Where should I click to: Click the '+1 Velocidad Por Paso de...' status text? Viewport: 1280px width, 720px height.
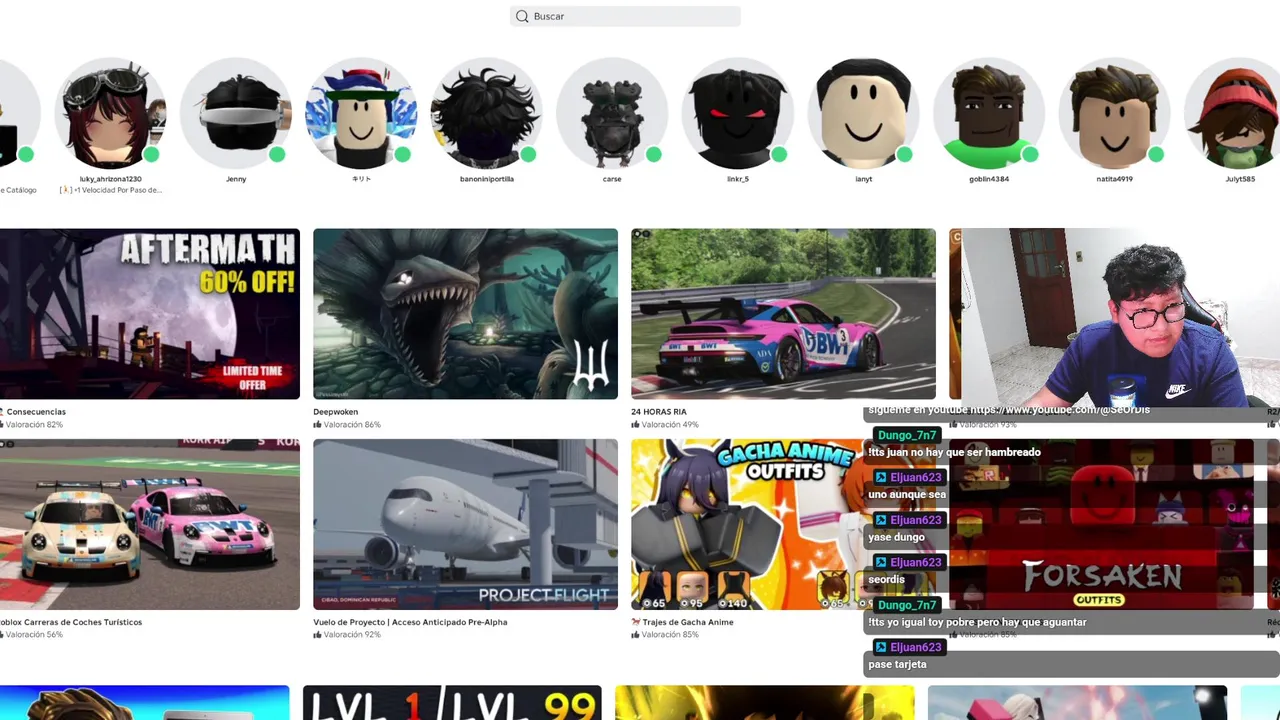111,190
